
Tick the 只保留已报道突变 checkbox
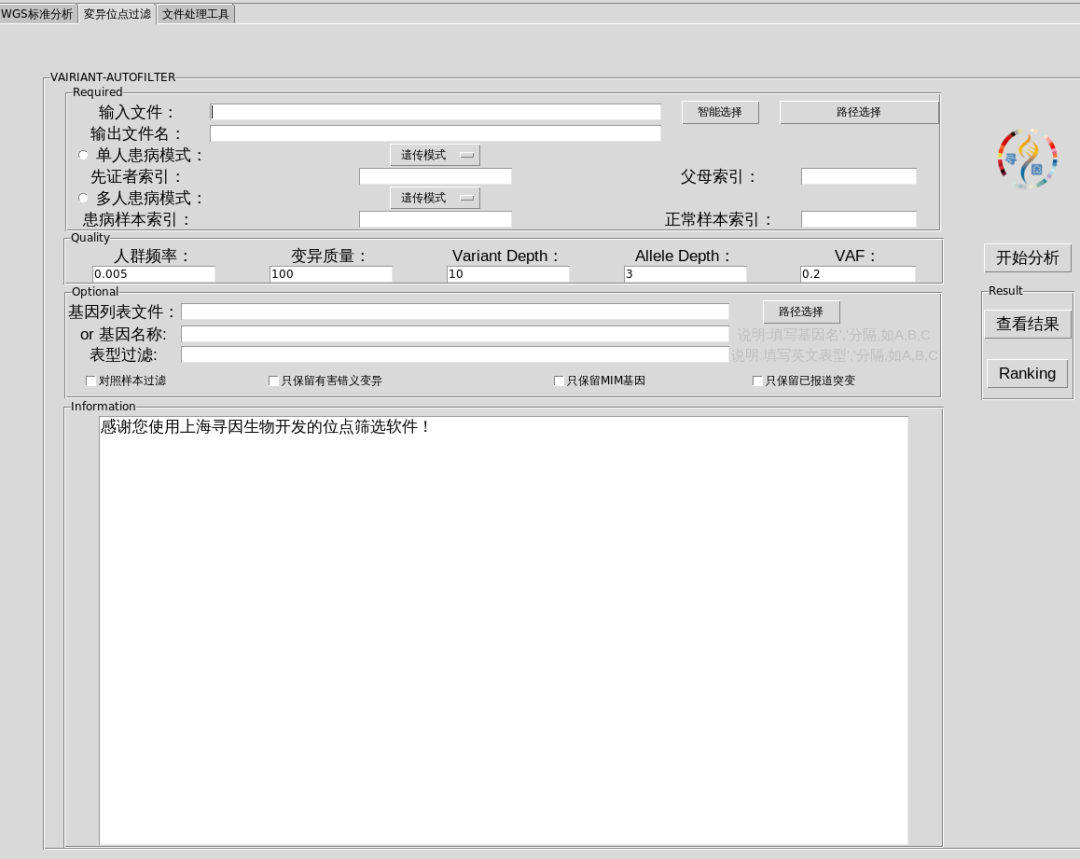click(758, 381)
